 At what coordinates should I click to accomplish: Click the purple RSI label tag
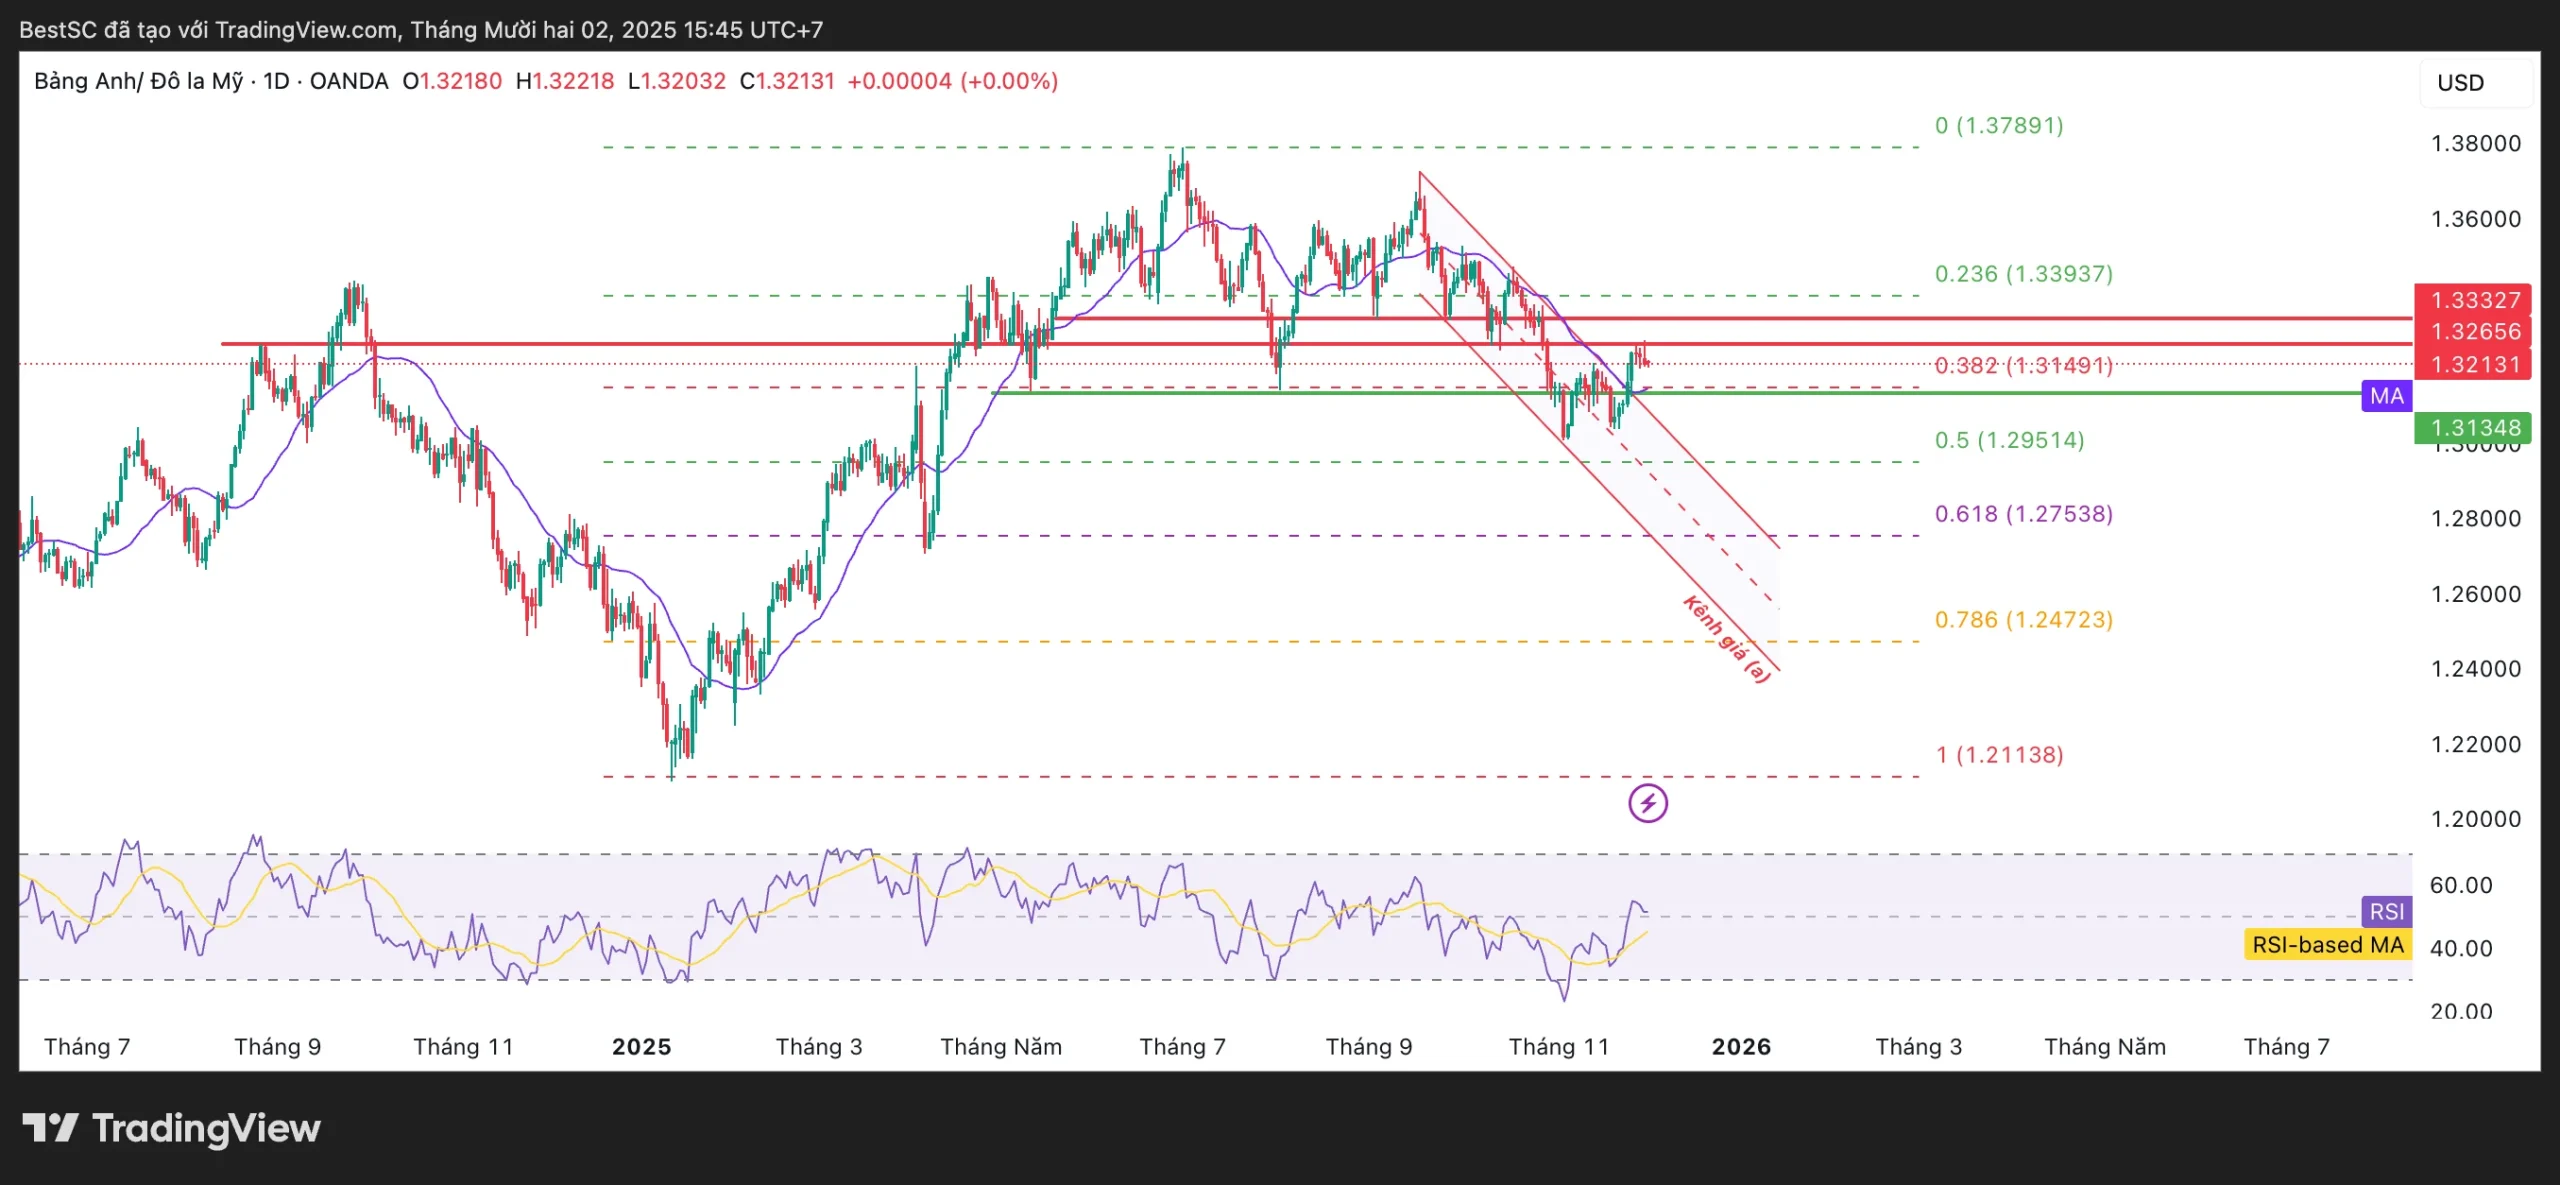click(x=2386, y=911)
